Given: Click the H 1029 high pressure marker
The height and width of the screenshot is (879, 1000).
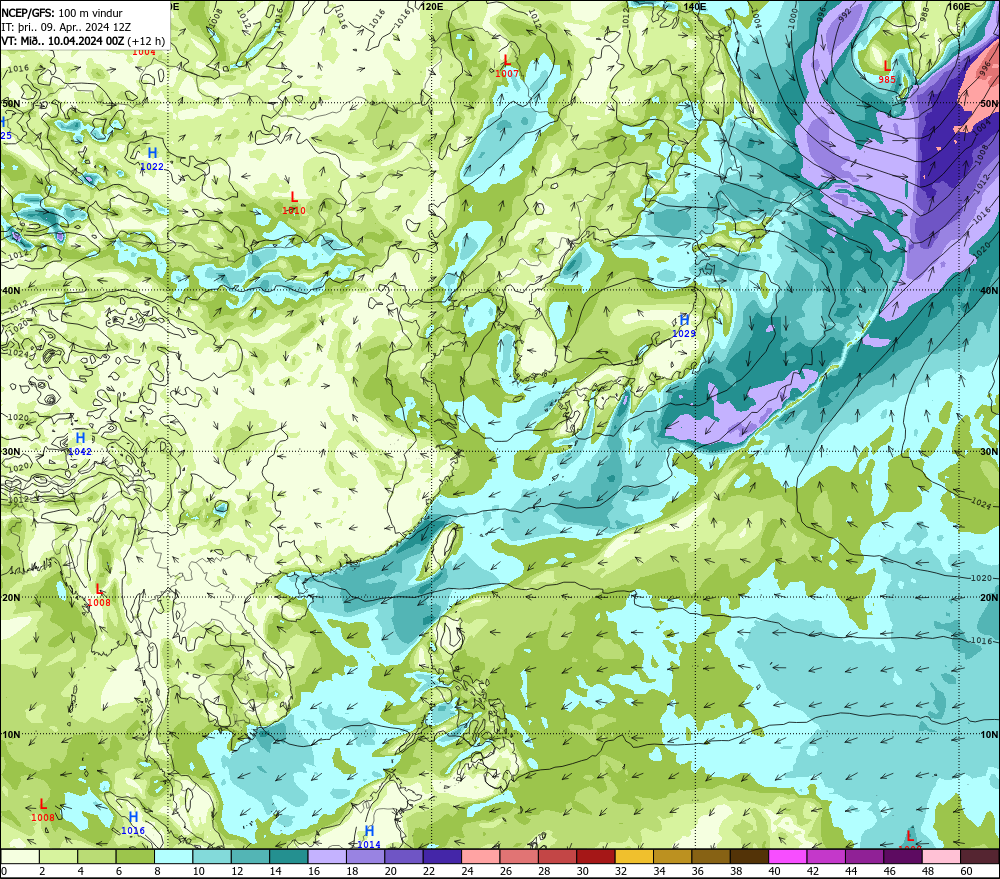Looking at the screenshot, I should 684,326.
